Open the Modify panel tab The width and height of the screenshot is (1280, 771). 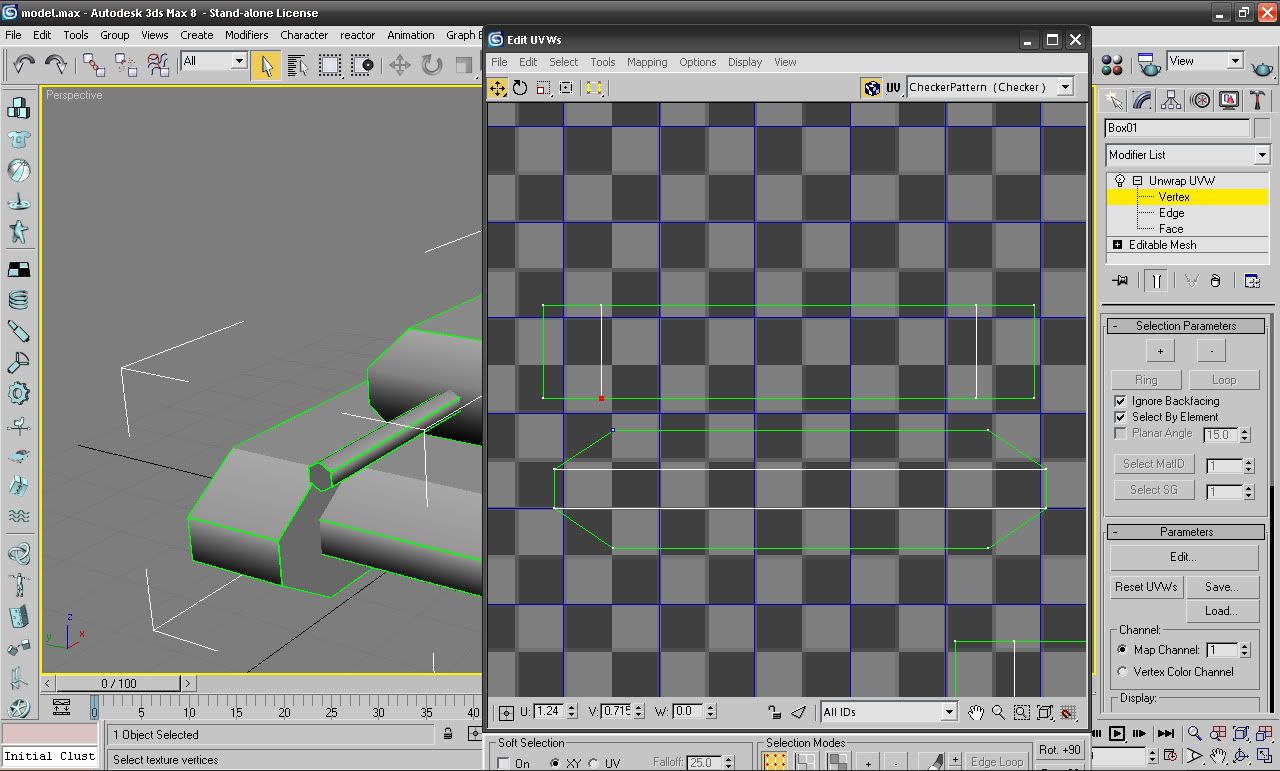[x=1141, y=100]
